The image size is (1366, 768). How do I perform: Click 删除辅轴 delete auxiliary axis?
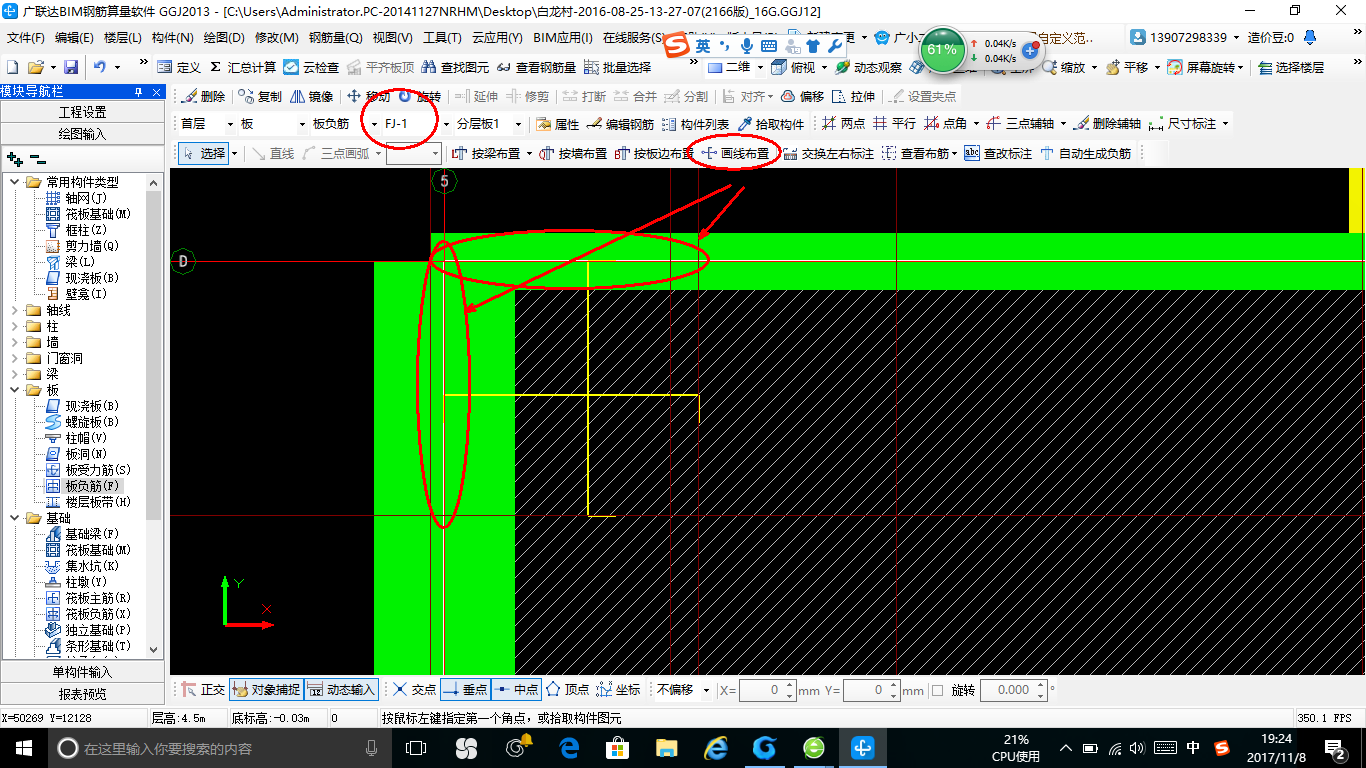tap(1107, 124)
